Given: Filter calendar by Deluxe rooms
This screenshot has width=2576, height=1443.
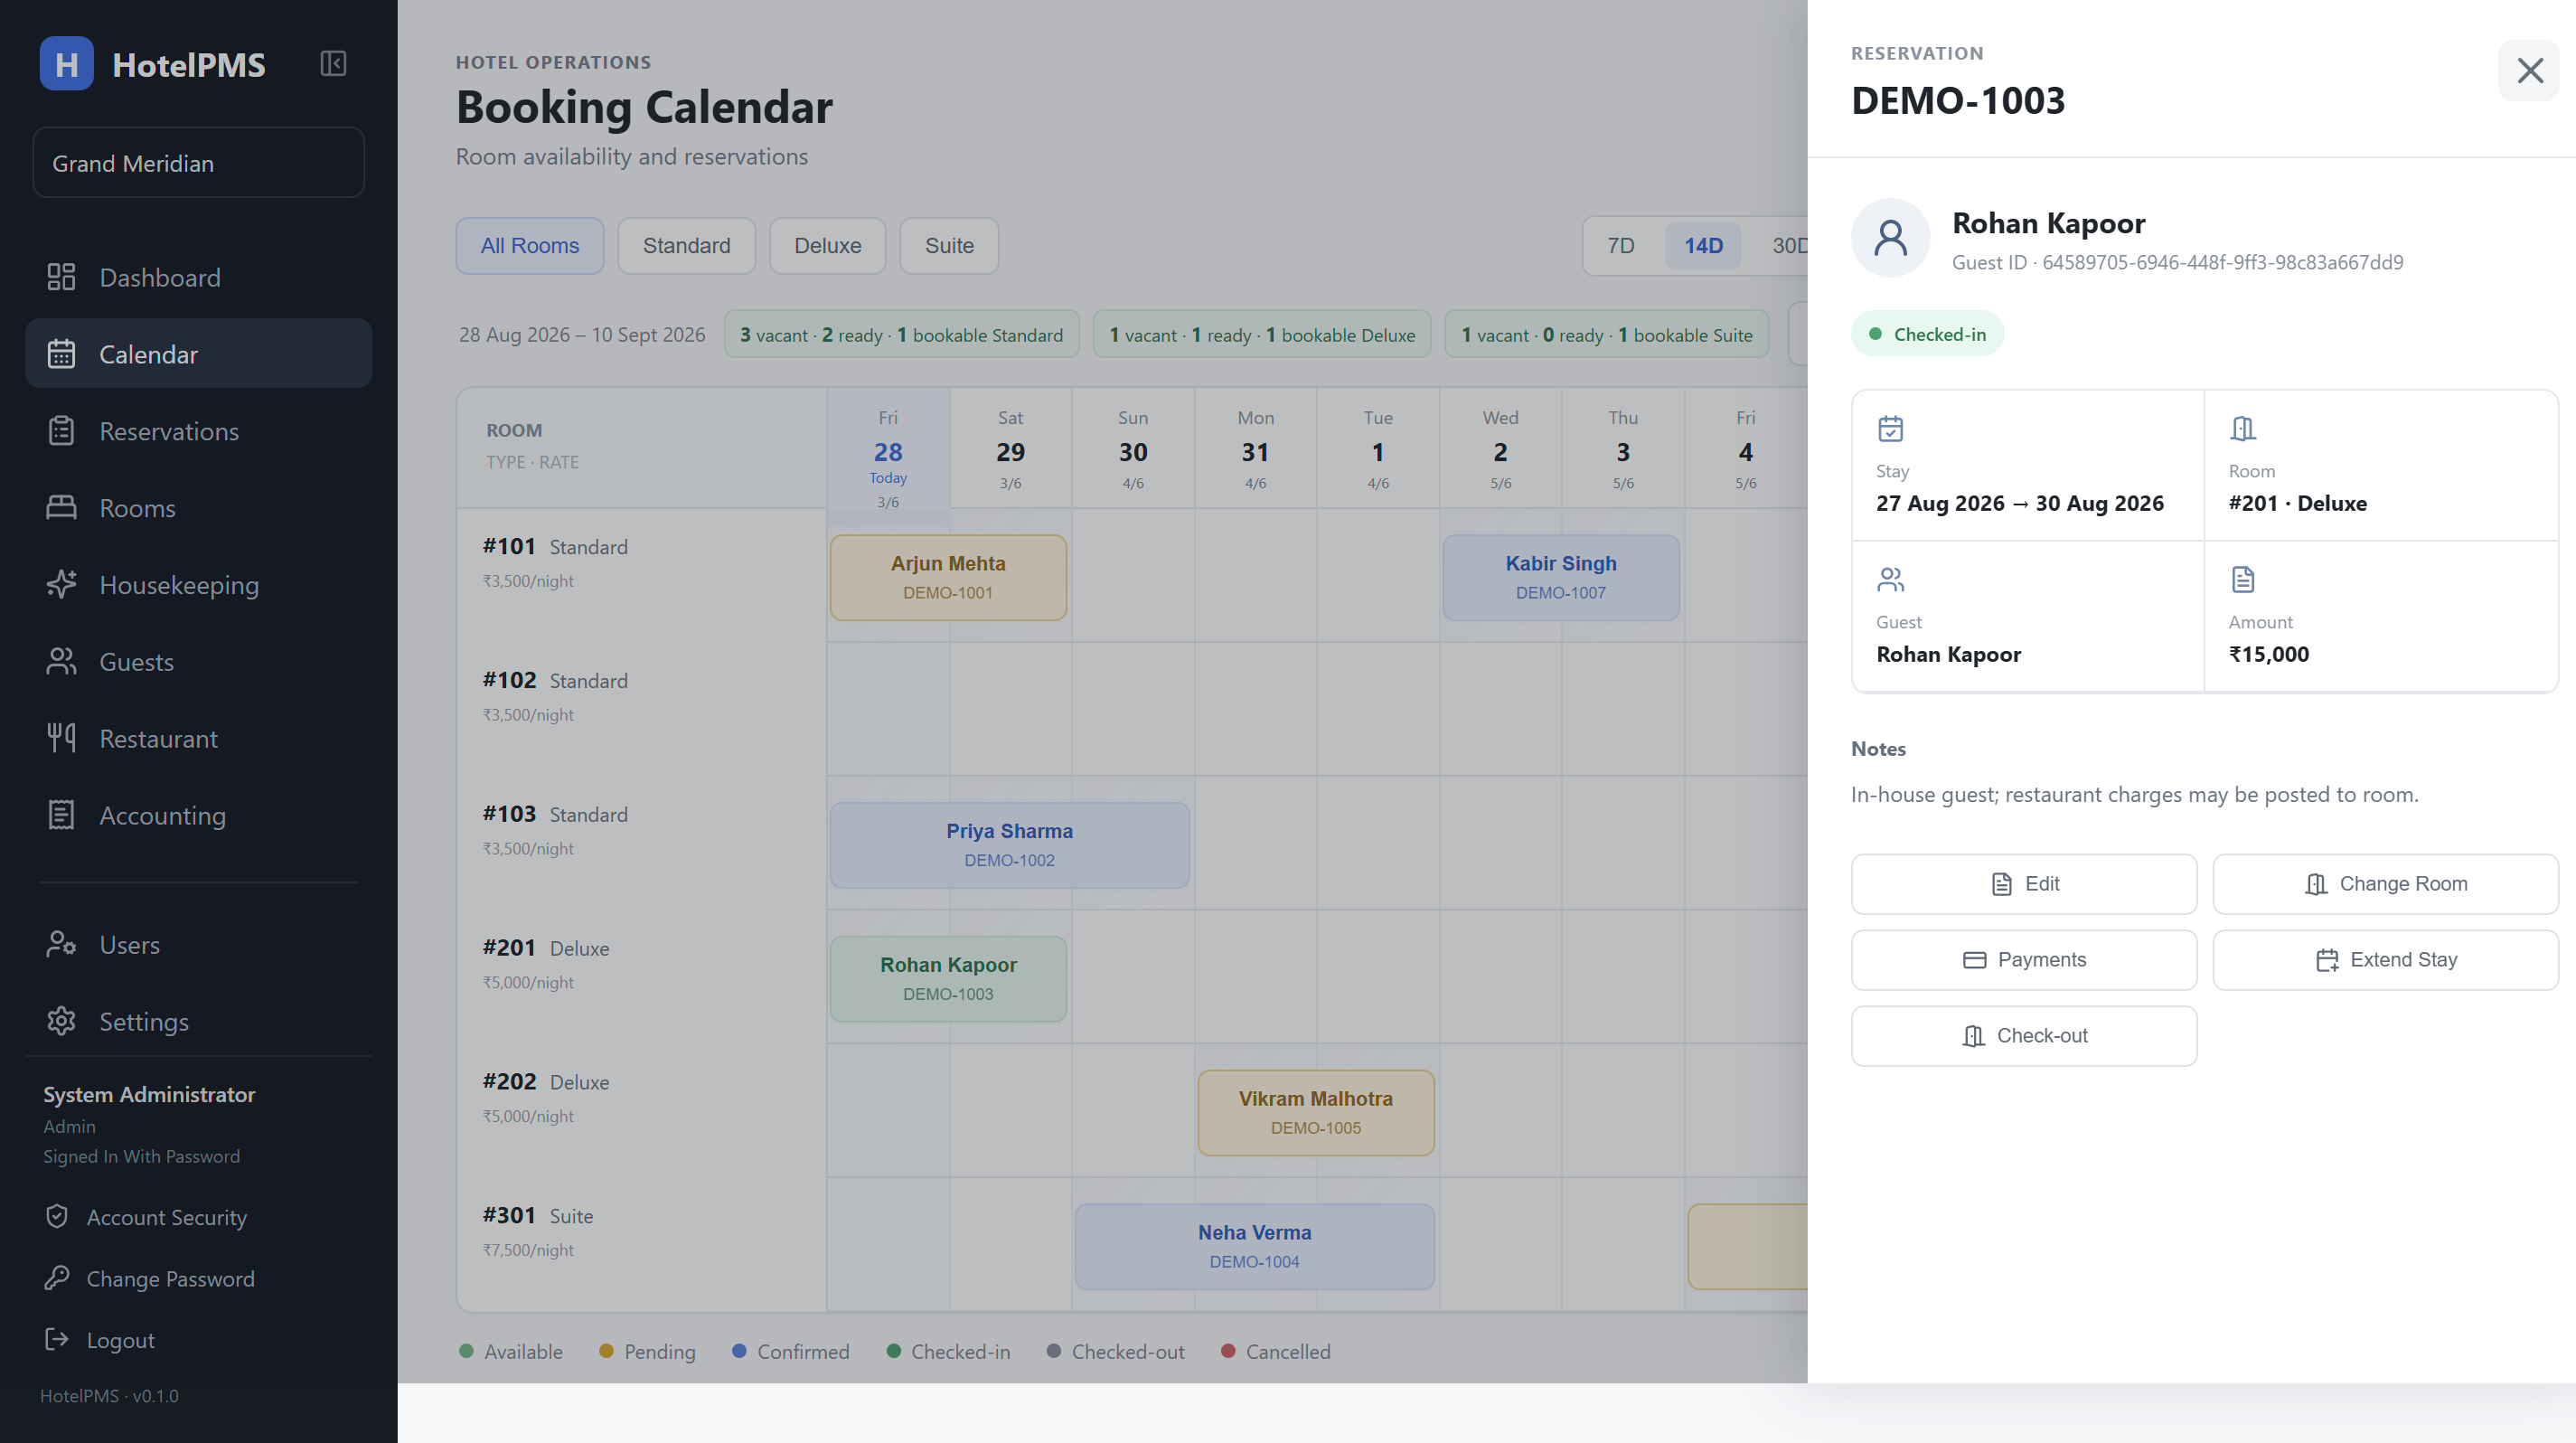Looking at the screenshot, I should point(827,246).
